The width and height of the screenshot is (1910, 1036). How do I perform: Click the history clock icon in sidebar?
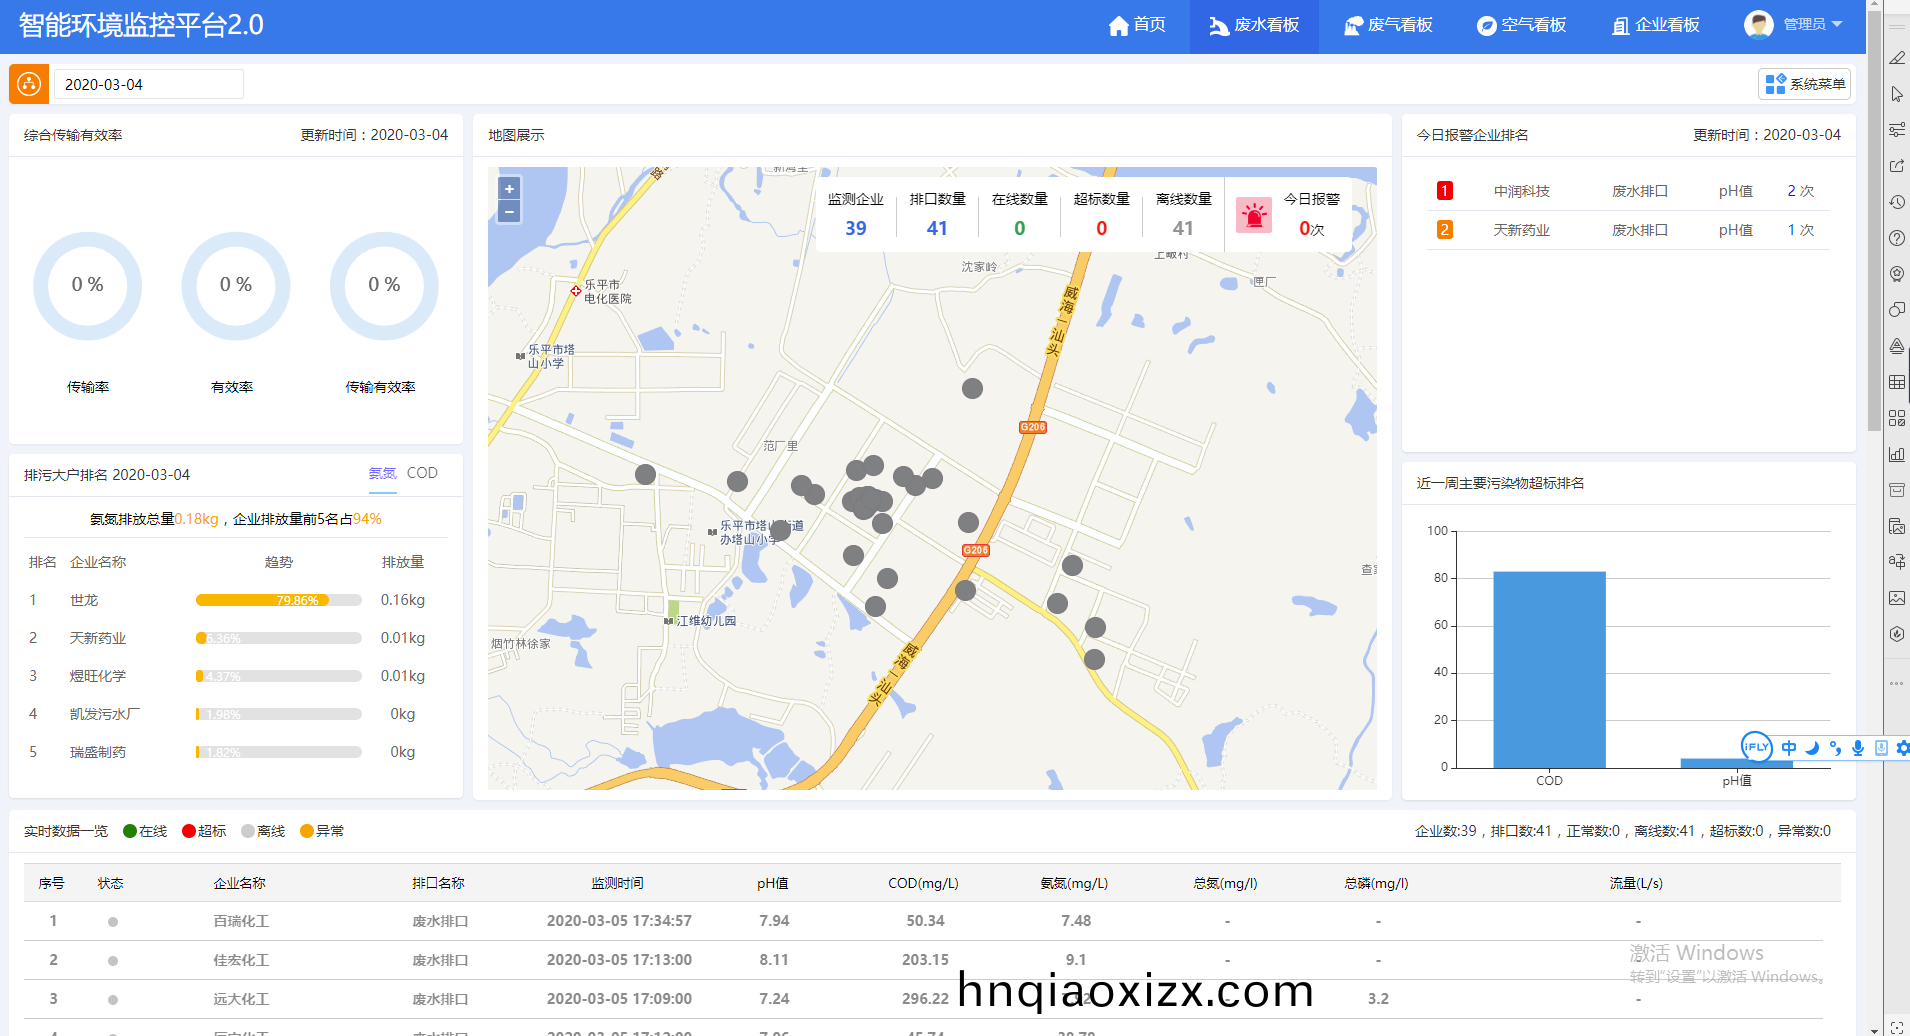1897,202
